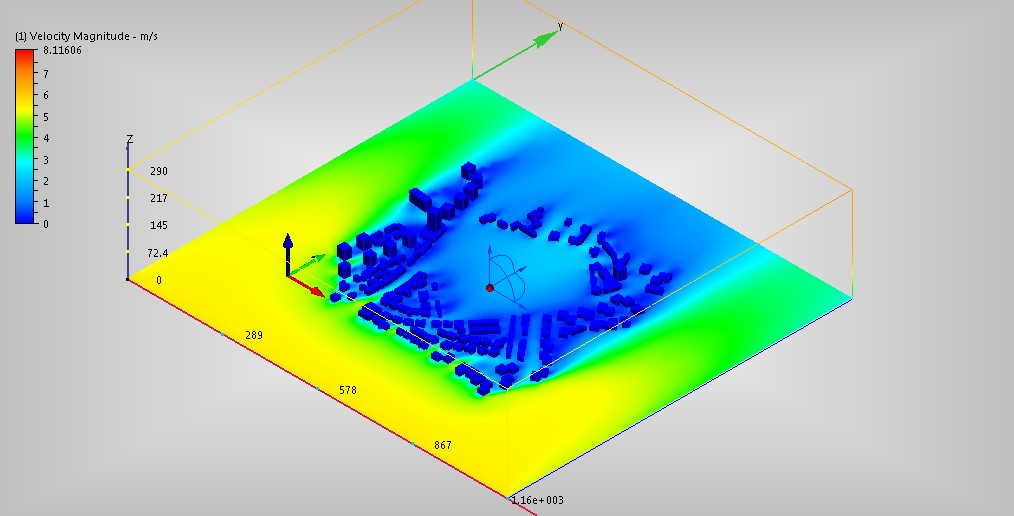The height and width of the screenshot is (516, 1014).
Task: Click the X axis label 289
Action: [254, 335]
